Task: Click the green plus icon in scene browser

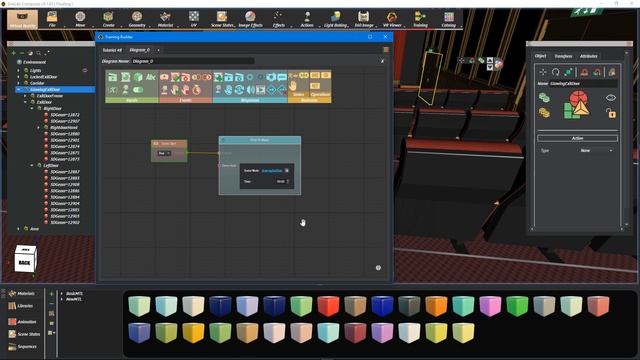Action: tap(13, 53)
